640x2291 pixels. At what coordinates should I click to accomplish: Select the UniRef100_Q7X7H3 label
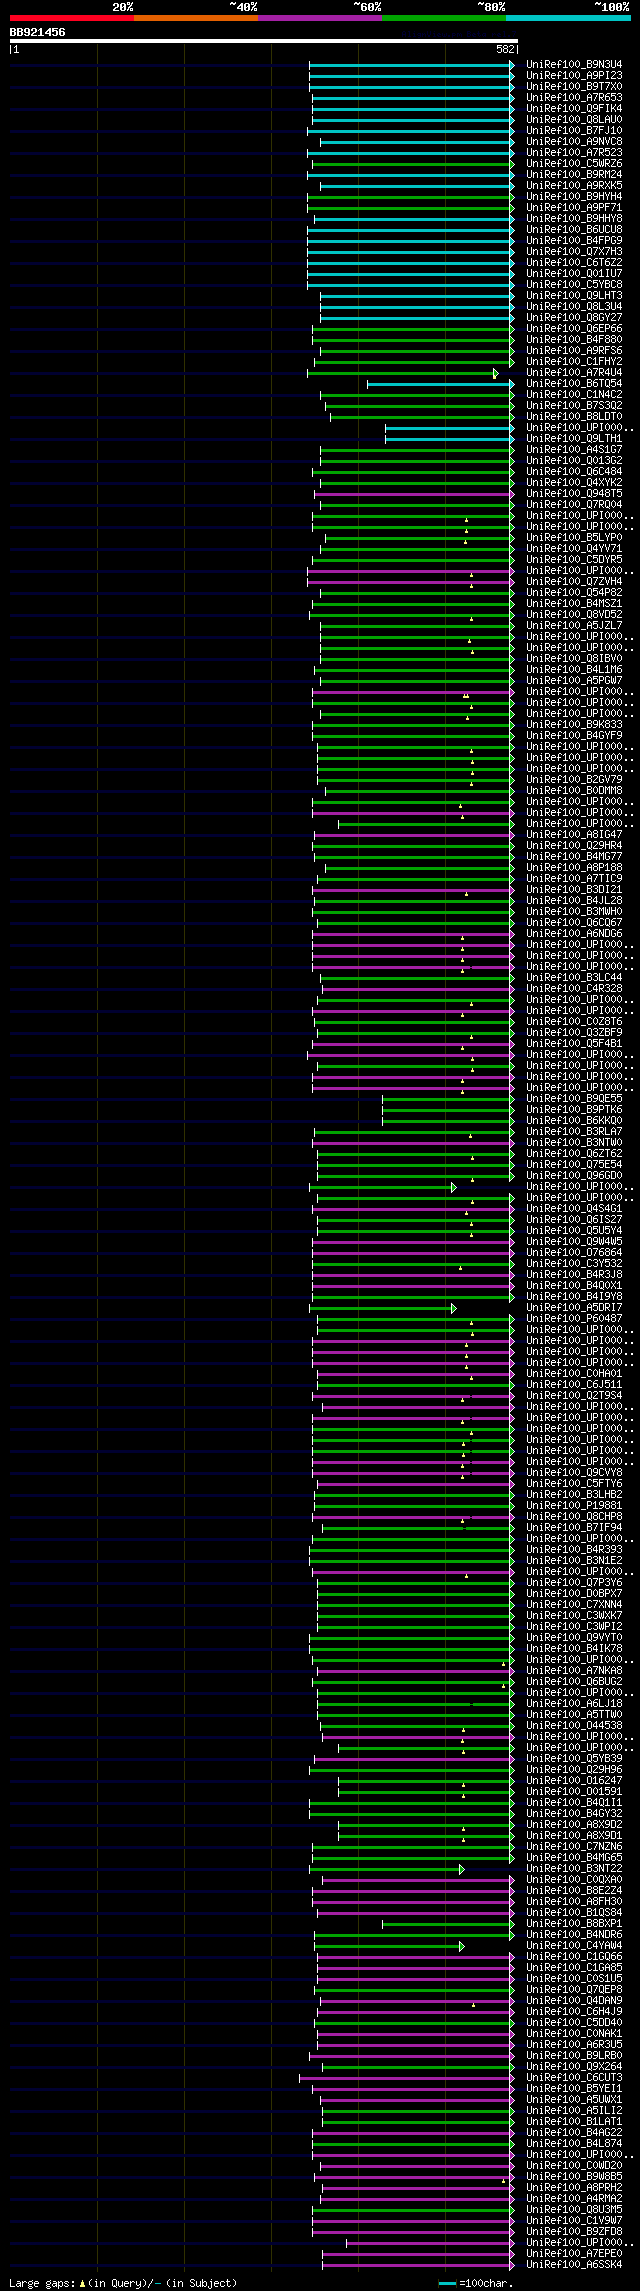pyautogui.click(x=574, y=252)
